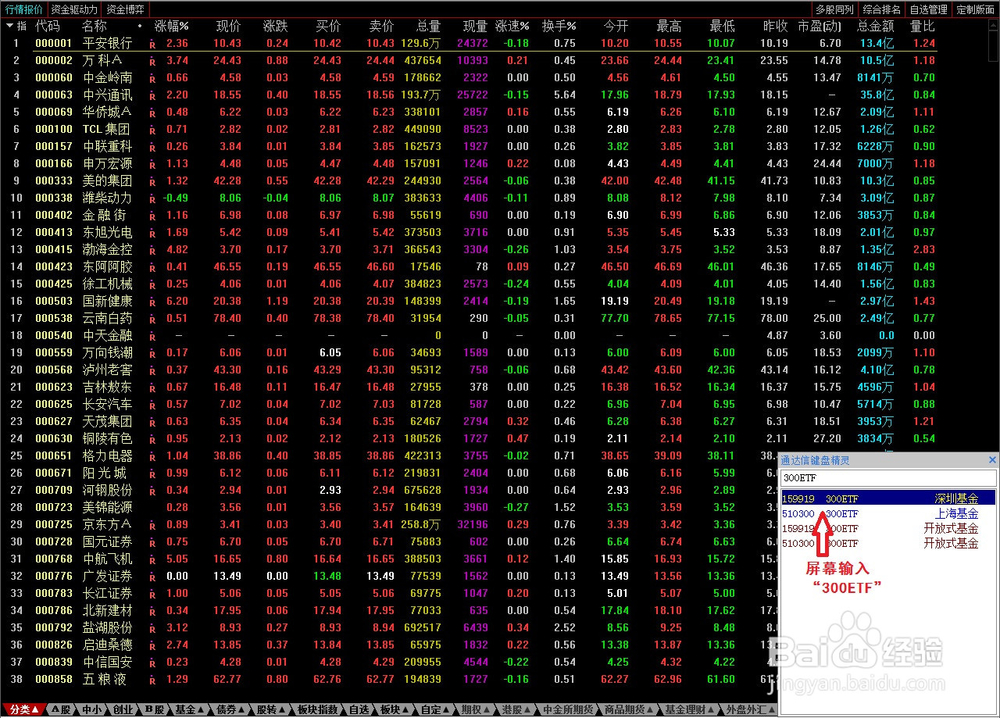
Task: Close the 通达信键盘精灵 popup
Action: tap(992, 460)
